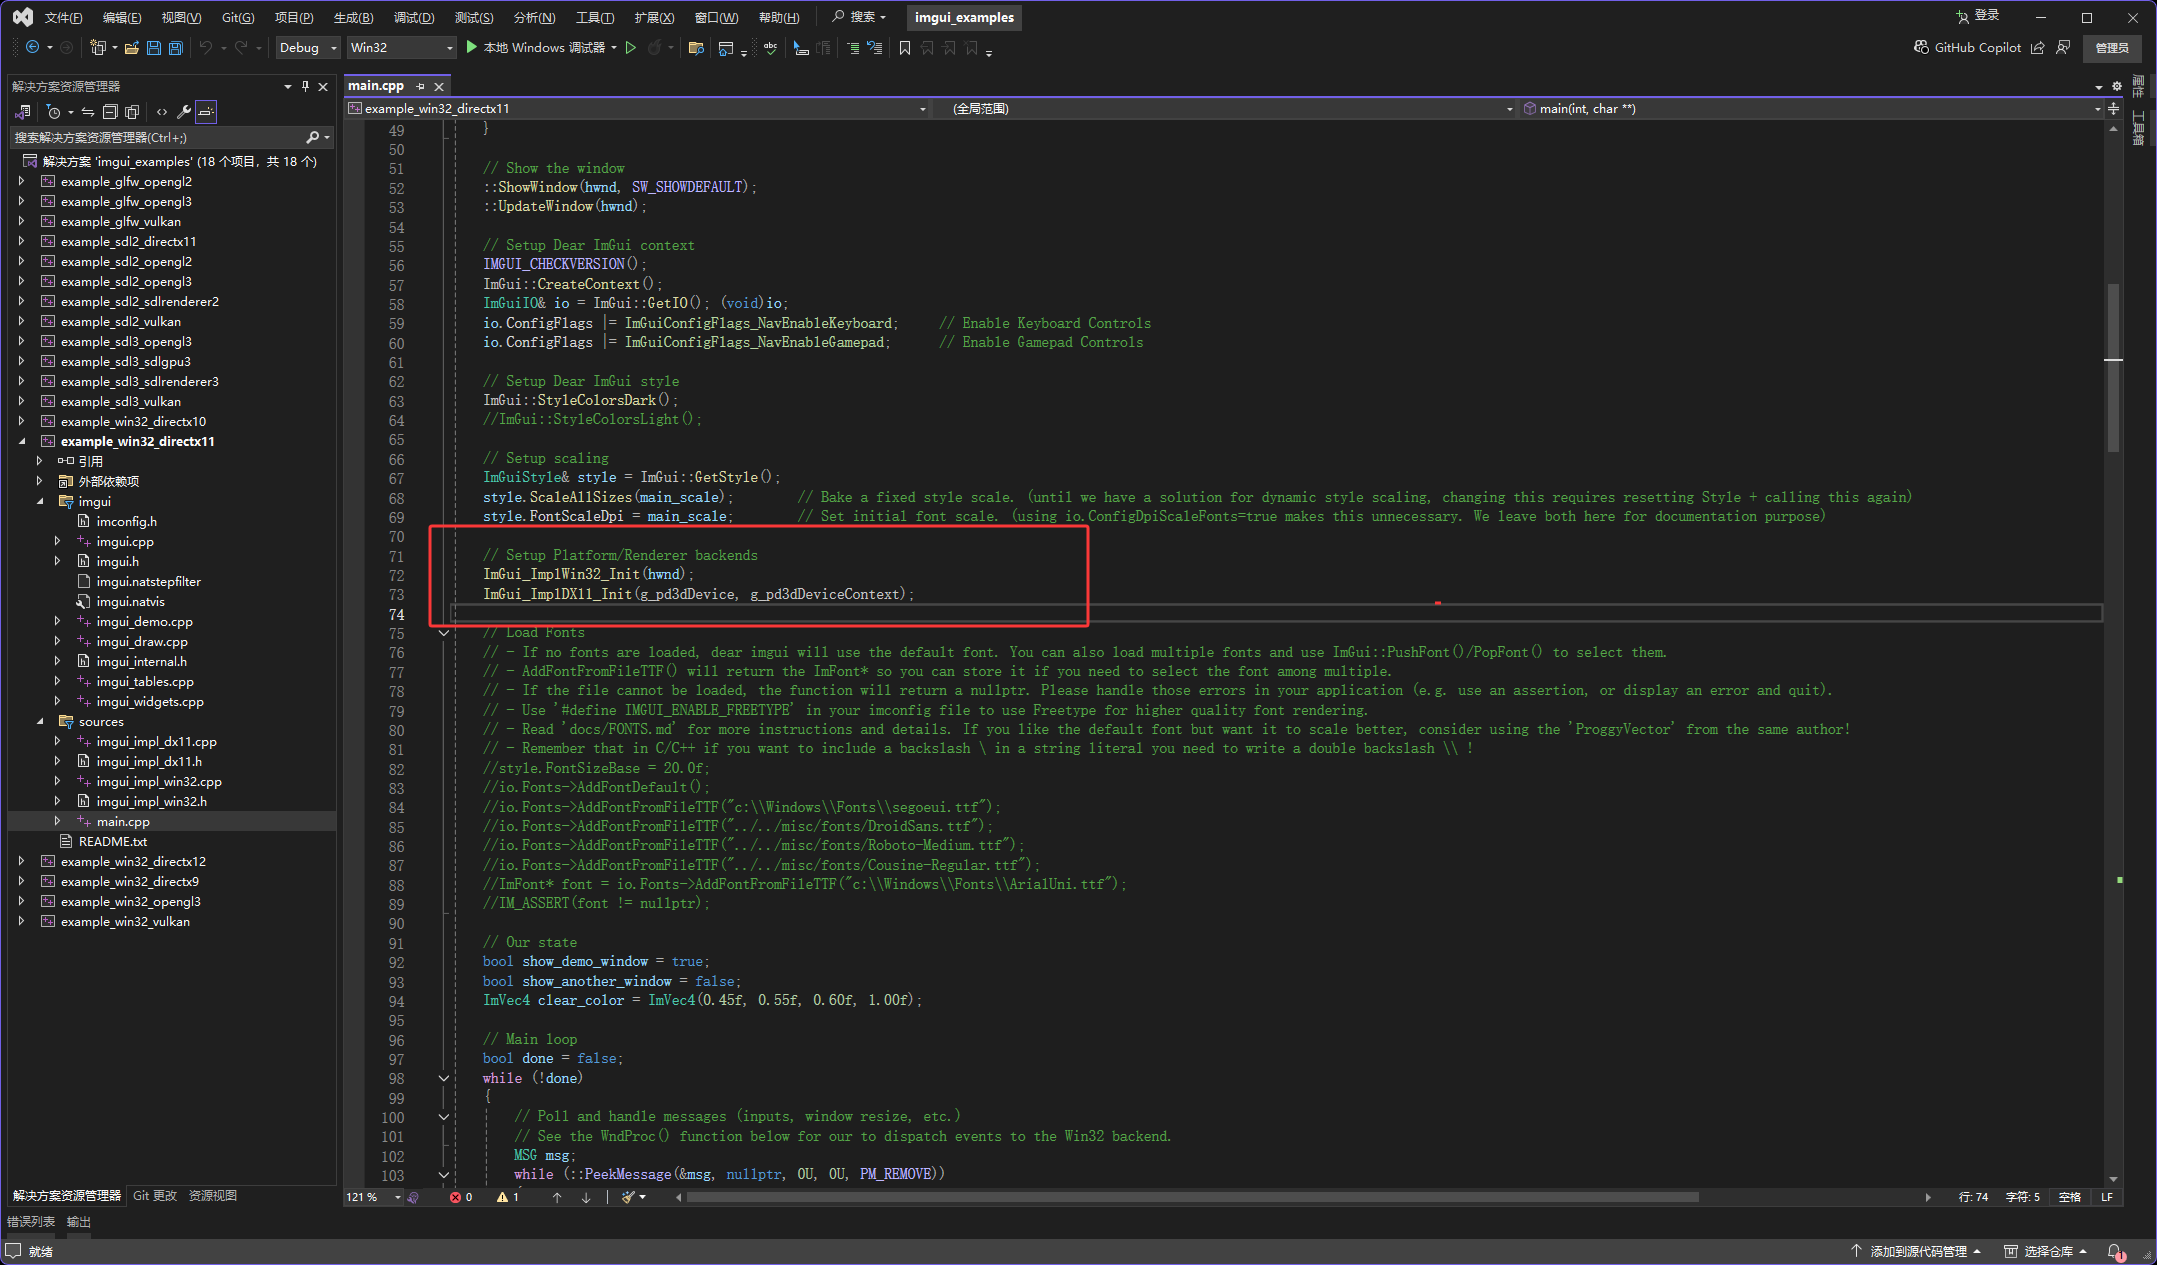
Task: Toggle pin on main.cpp tab
Action: [420, 86]
